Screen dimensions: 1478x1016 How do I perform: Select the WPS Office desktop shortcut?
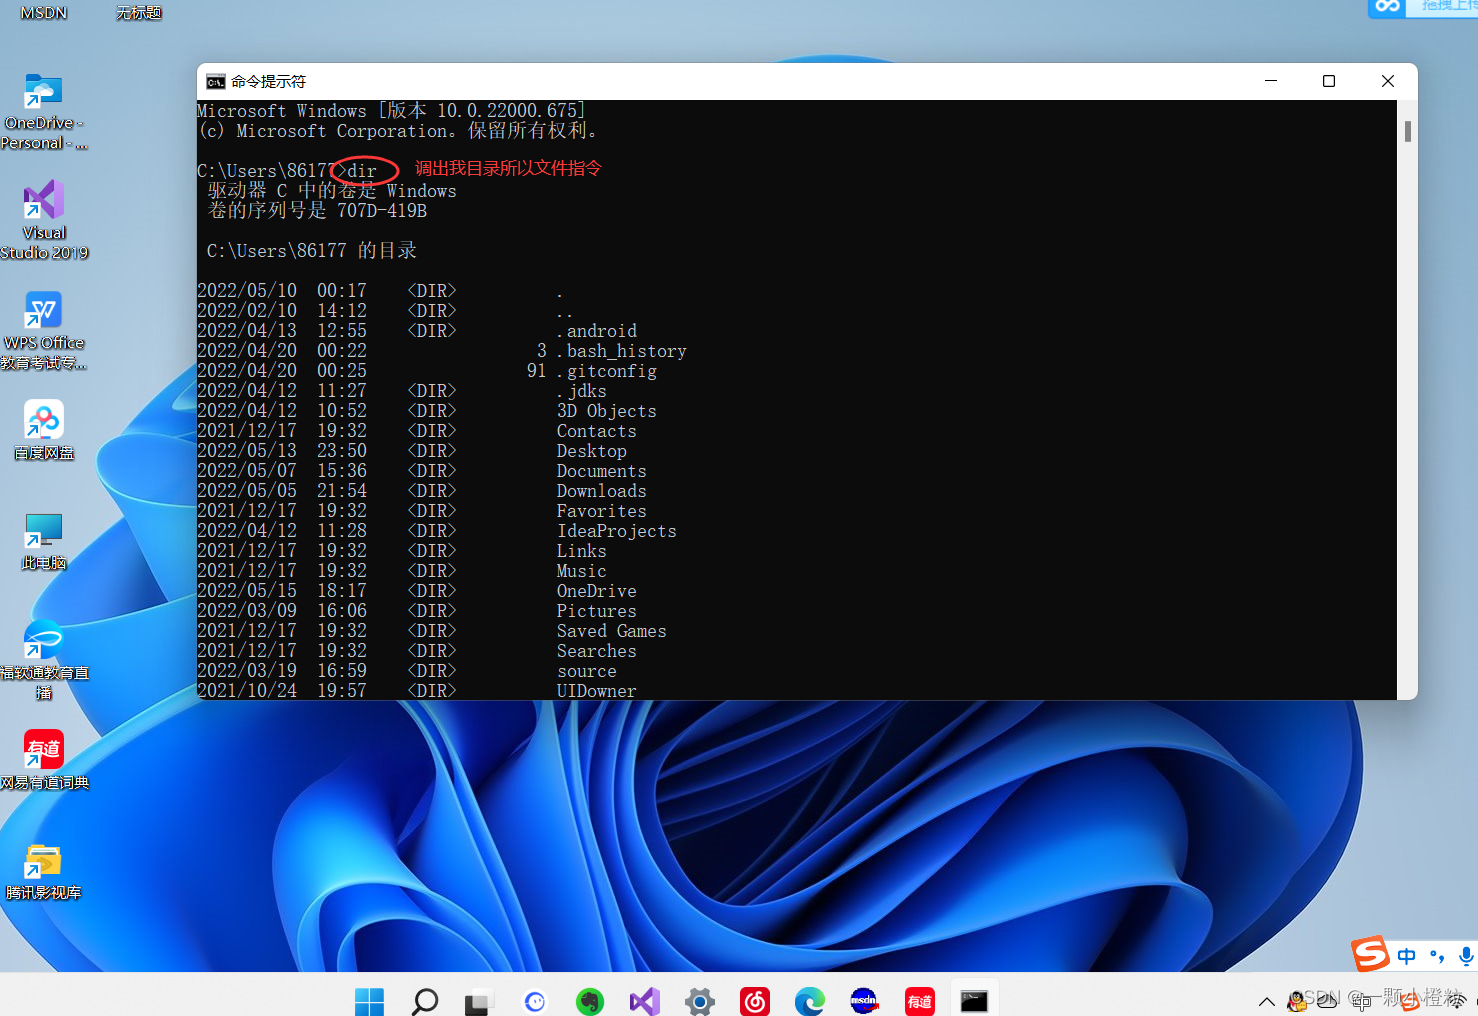[x=44, y=331]
